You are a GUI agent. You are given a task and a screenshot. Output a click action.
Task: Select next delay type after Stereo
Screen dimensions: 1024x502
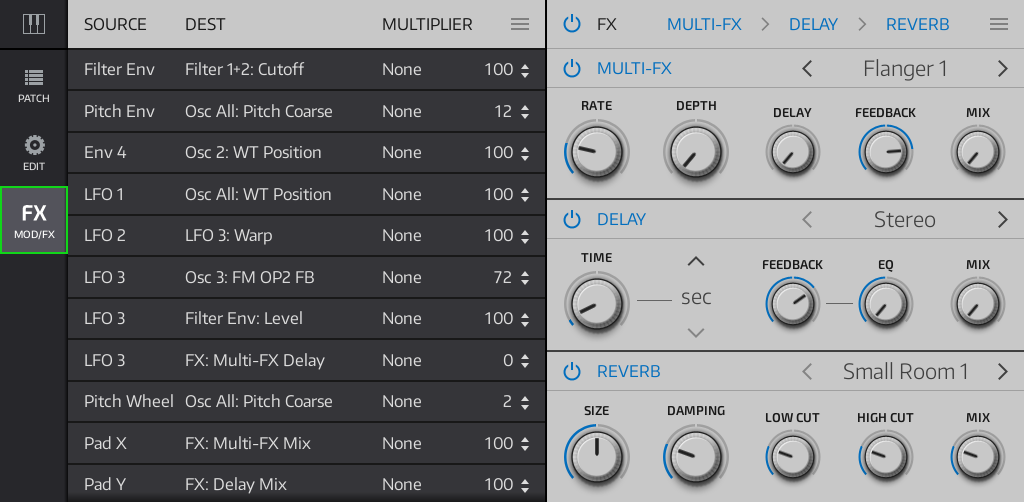(1002, 219)
